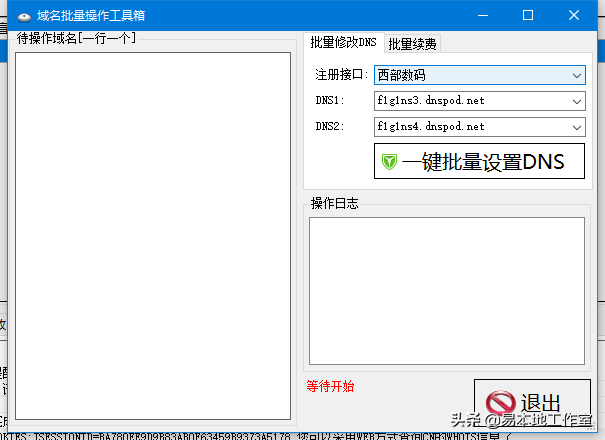The image size is (605, 440).
Task: Click inside the 操作日志 log box
Action: coord(447,291)
